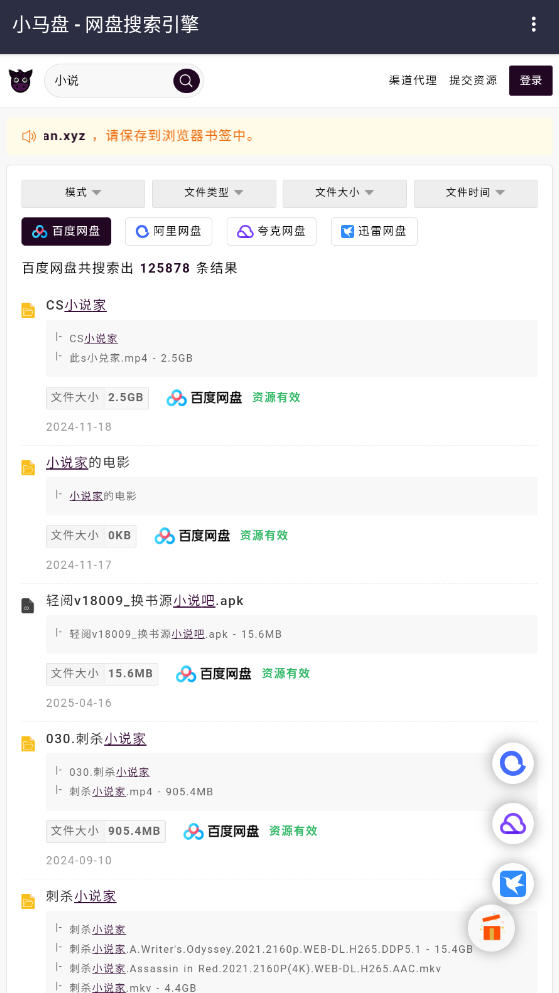559x993 pixels.
Task: Open the 文件大小 filter dropdown
Action: click(x=344, y=193)
